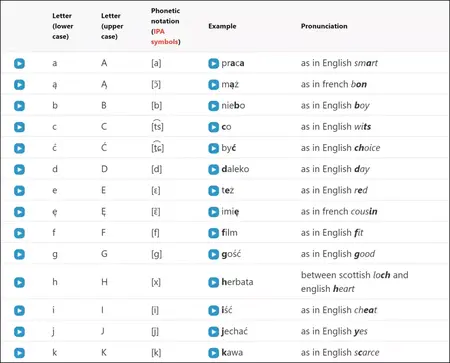450x363 pixels.
Task: Select text 'as in English boy'
Action: point(335,106)
